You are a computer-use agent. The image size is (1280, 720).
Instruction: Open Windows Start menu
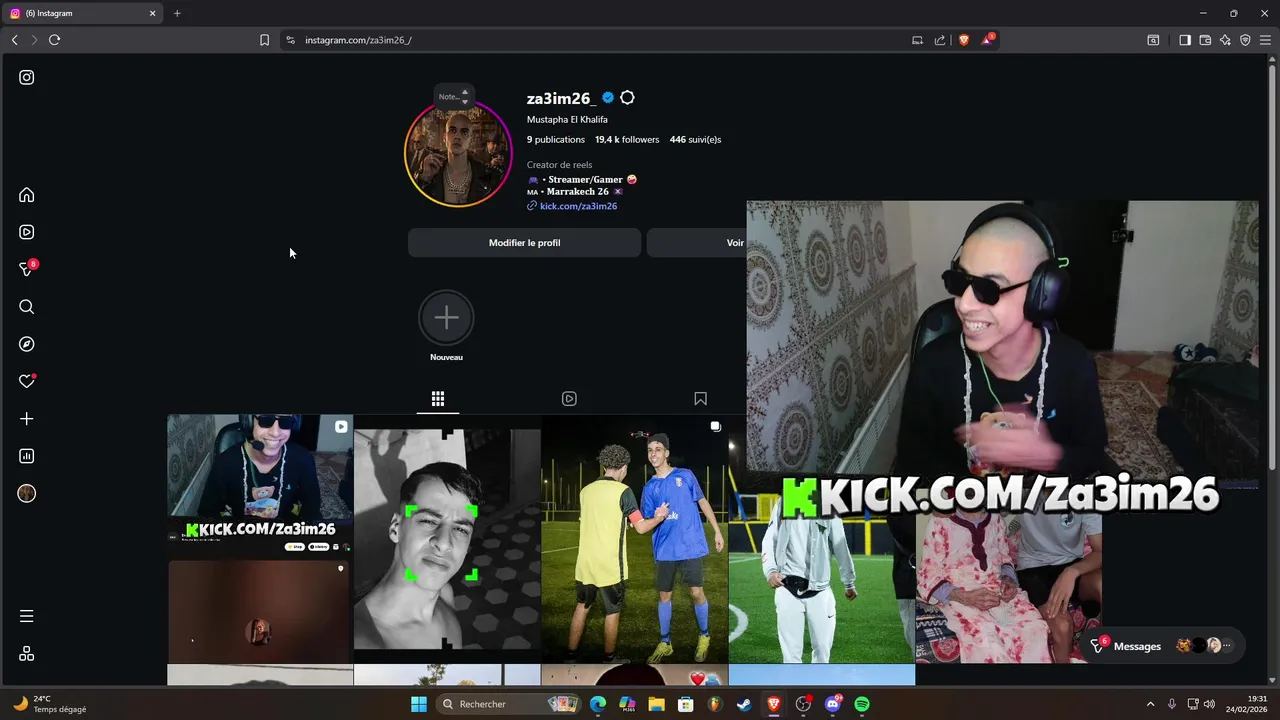click(x=419, y=704)
